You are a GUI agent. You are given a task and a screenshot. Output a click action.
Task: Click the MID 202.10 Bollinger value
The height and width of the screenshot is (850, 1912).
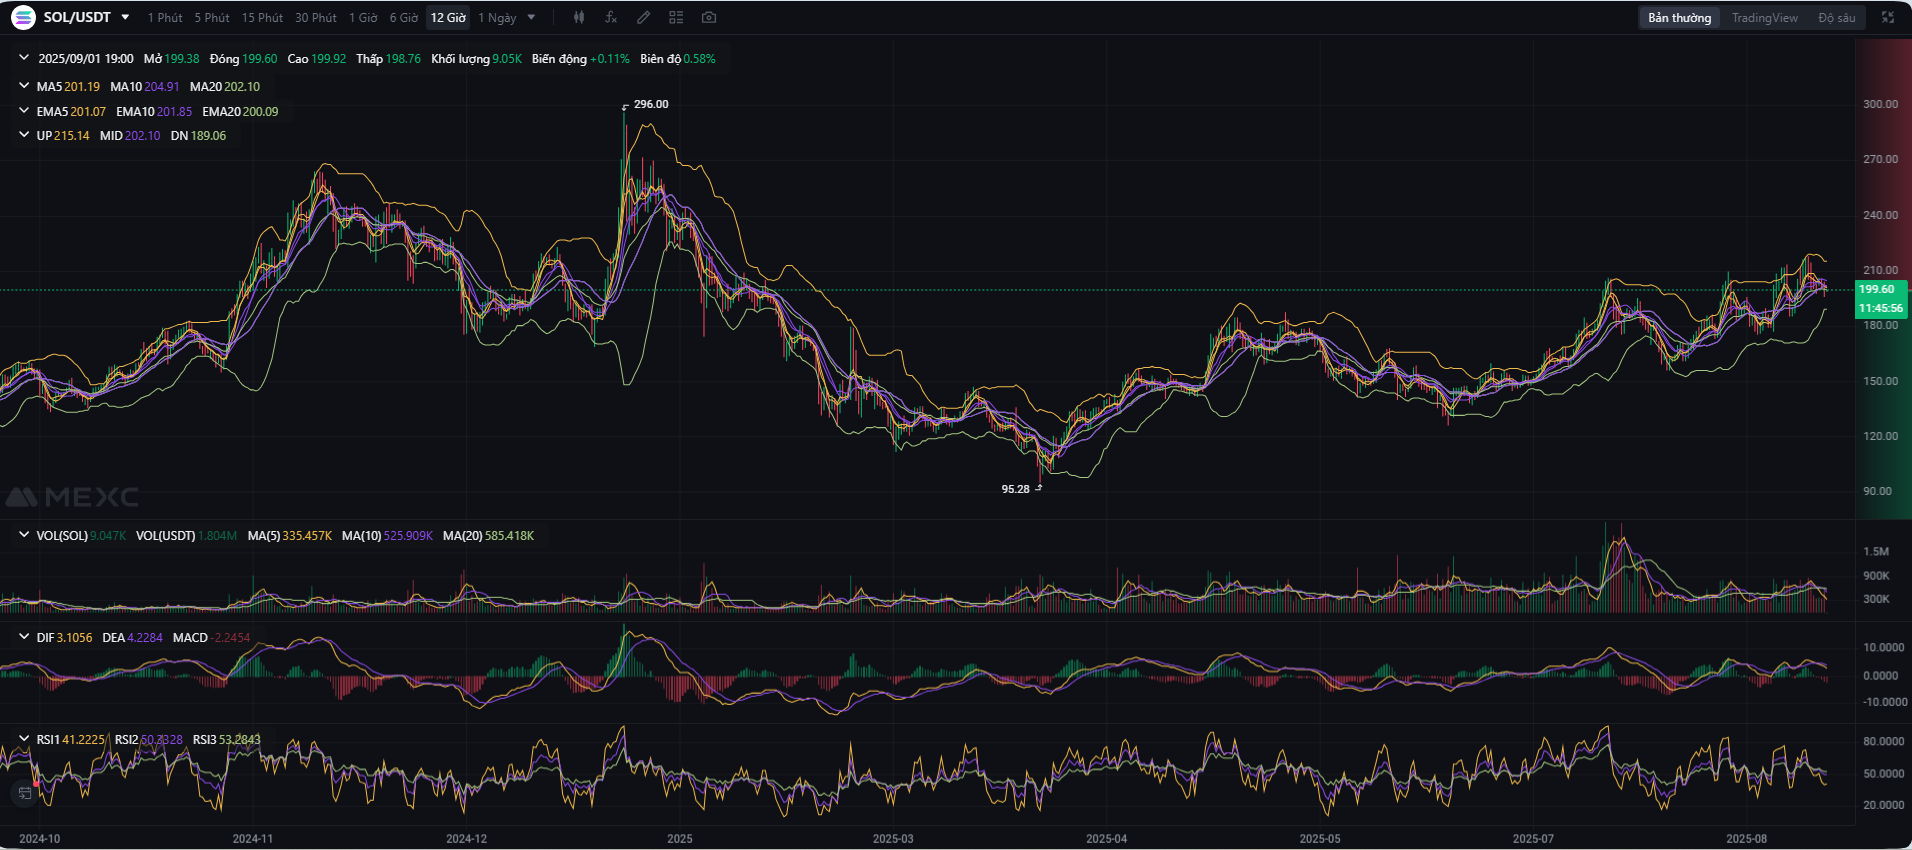[130, 136]
